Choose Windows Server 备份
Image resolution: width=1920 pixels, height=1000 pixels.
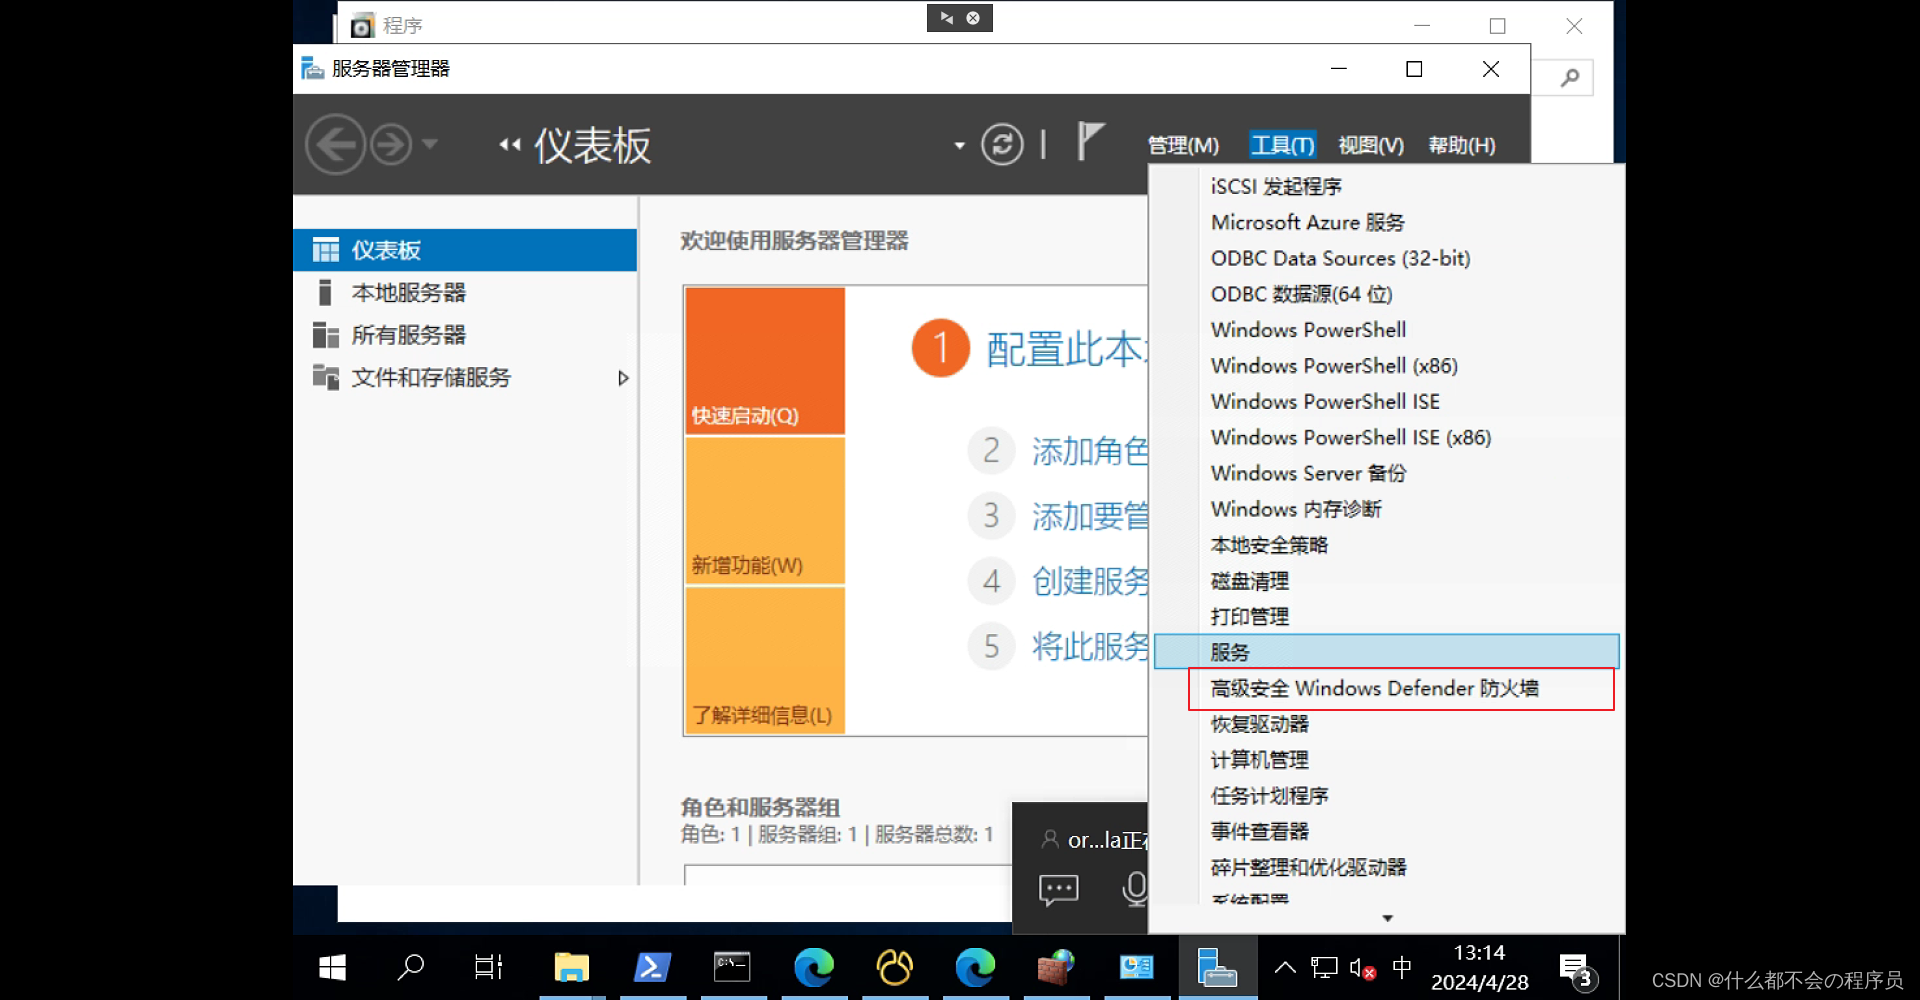click(1386, 473)
